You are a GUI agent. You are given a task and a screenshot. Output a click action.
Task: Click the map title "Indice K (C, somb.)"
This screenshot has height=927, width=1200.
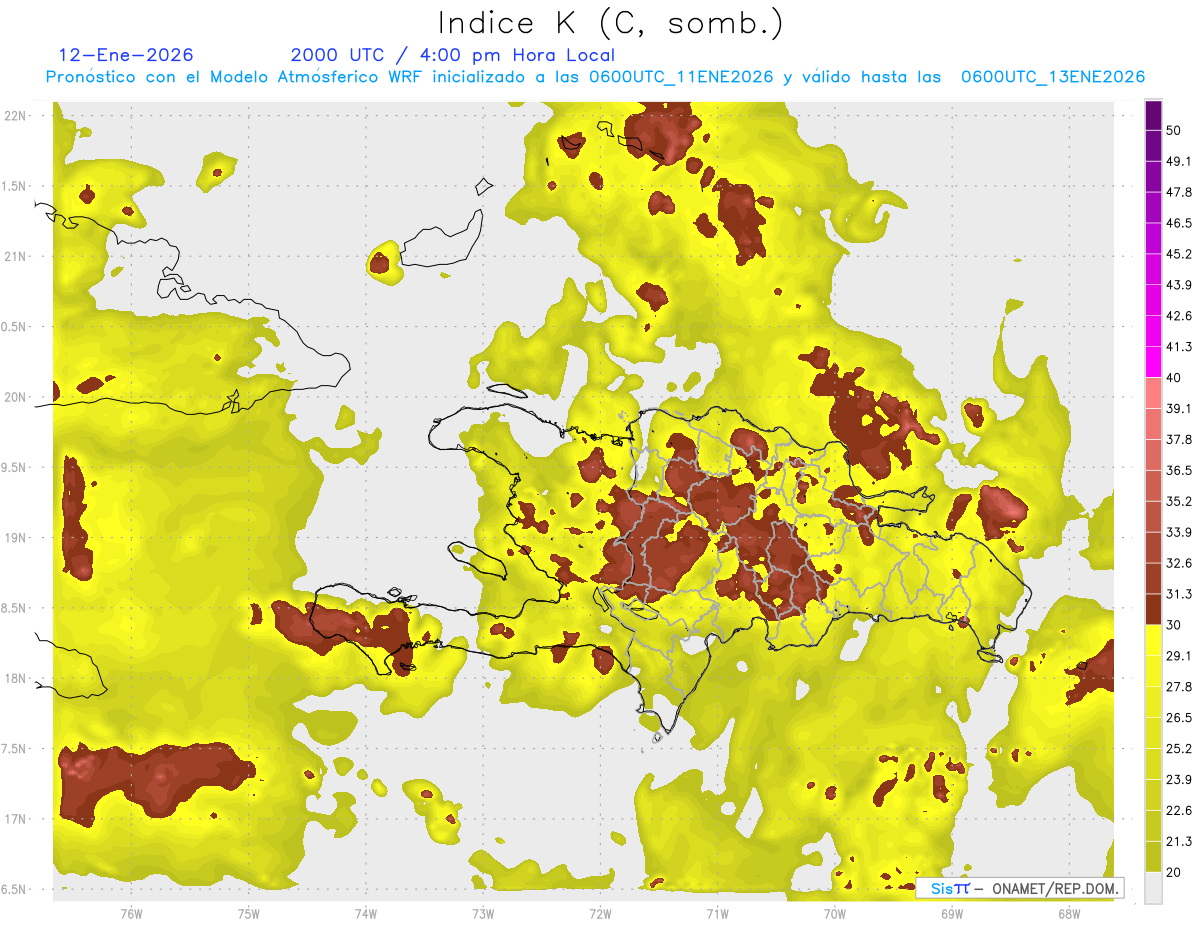pyautogui.click(x=610, y=23)
